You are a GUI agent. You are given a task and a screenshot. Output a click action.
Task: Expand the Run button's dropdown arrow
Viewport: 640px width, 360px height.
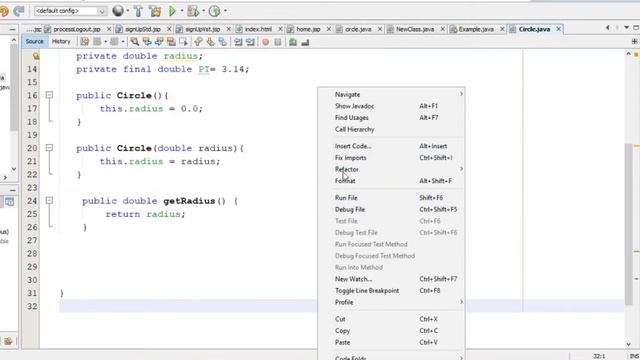(182, 11)
